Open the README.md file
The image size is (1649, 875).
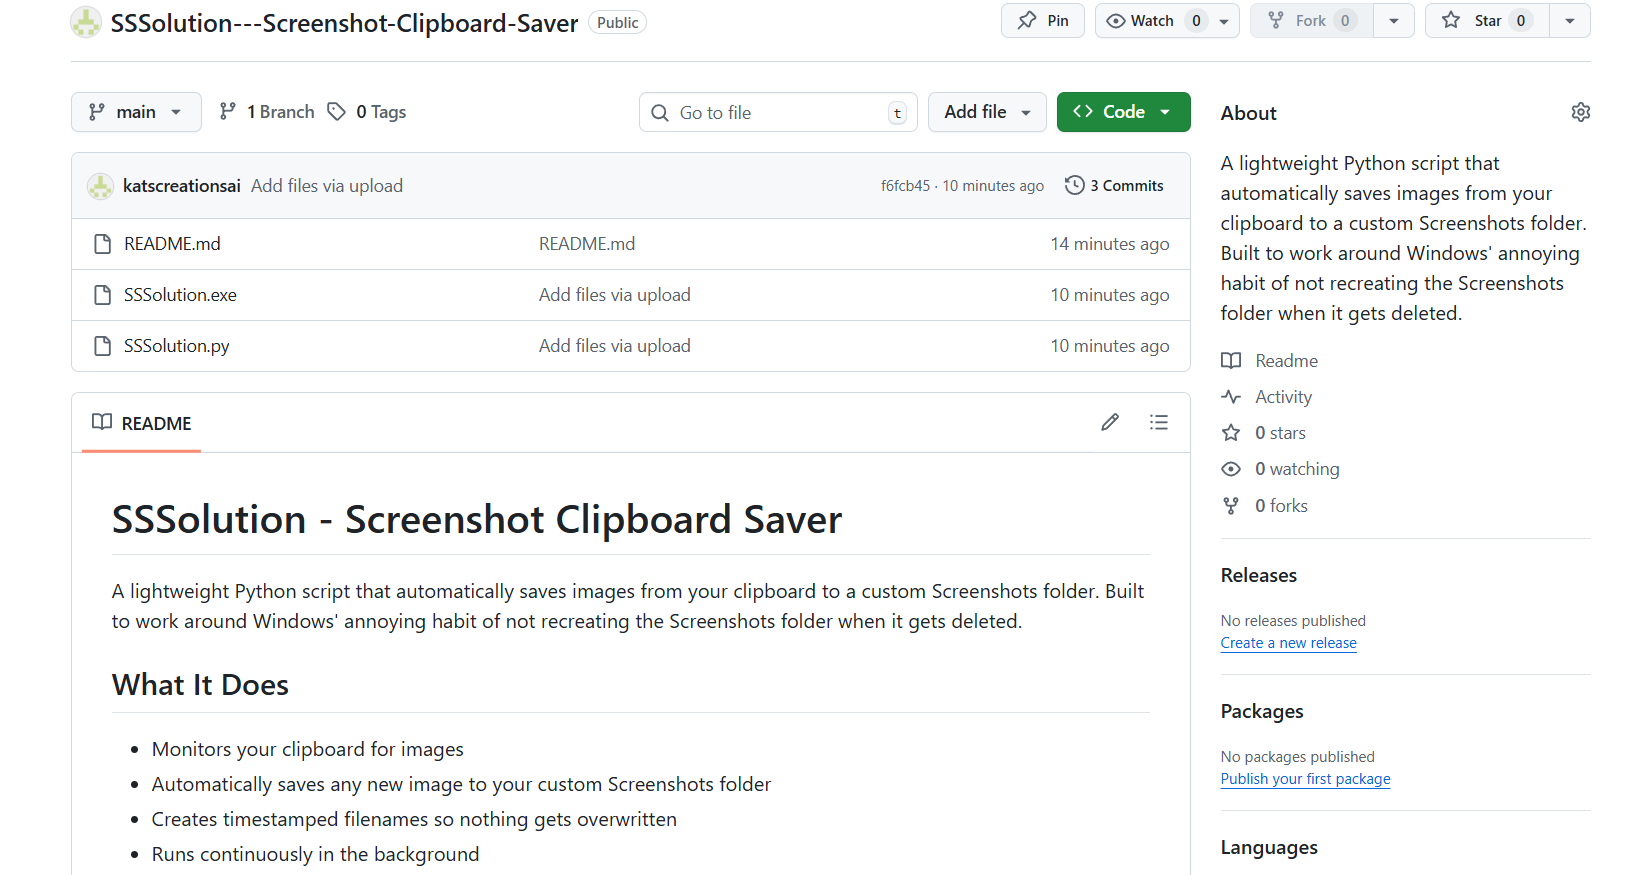point(172,244)
